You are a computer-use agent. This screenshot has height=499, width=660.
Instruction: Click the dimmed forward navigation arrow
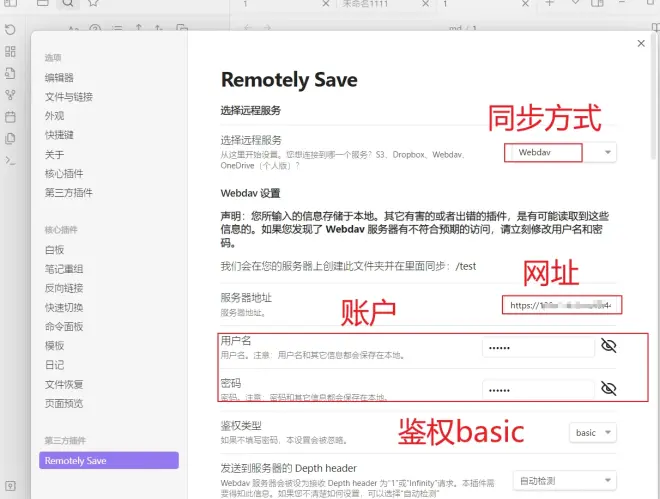pyautogui.click(x=267, y=28)
